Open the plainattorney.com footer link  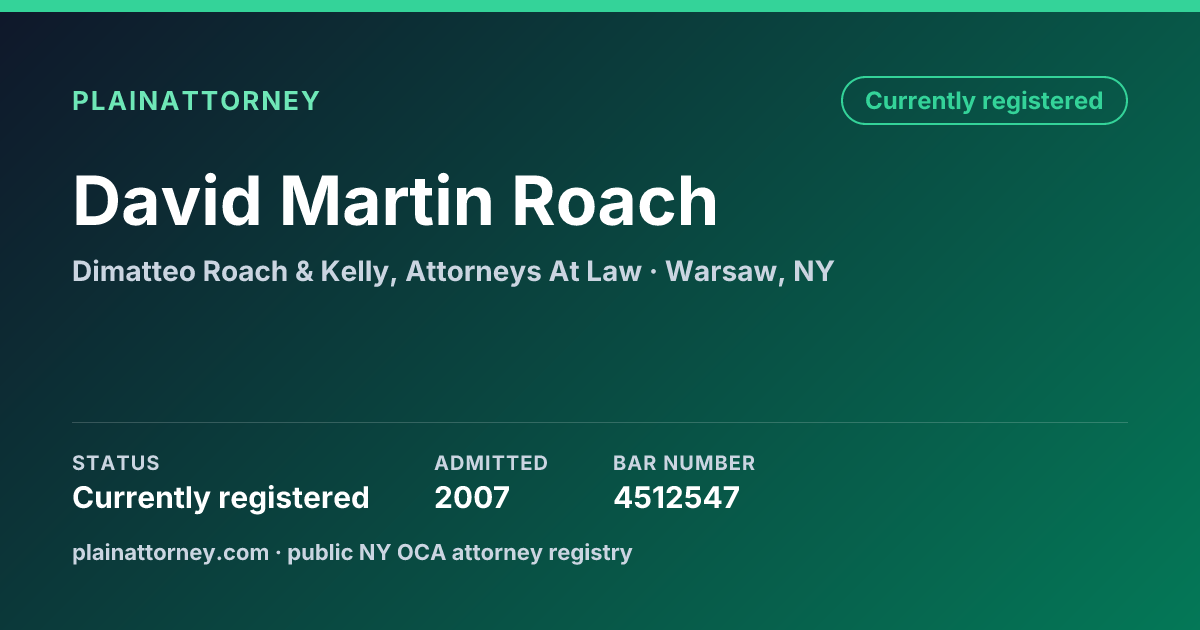(x=170, y=552)
